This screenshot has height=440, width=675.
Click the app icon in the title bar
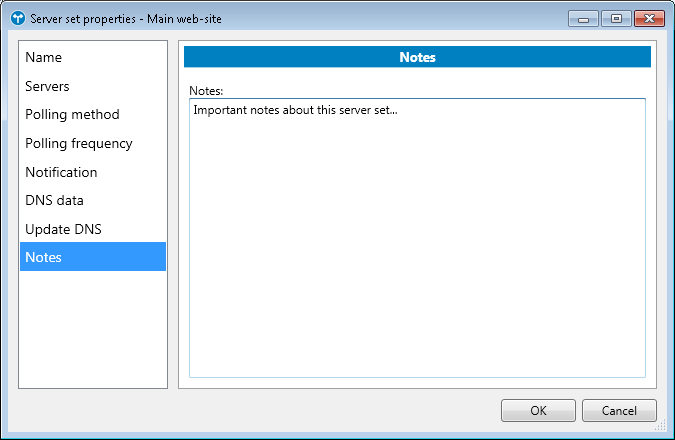[x=17, y=18]
